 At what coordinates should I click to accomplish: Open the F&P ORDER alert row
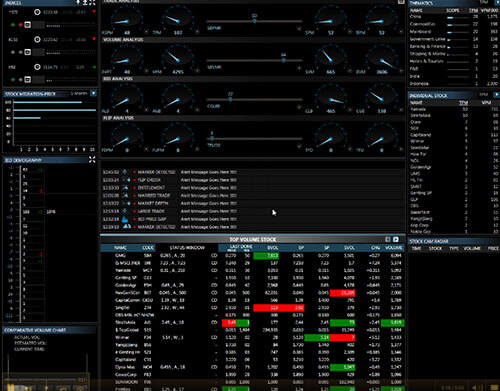pyautogui.click(x=253, y=180)
